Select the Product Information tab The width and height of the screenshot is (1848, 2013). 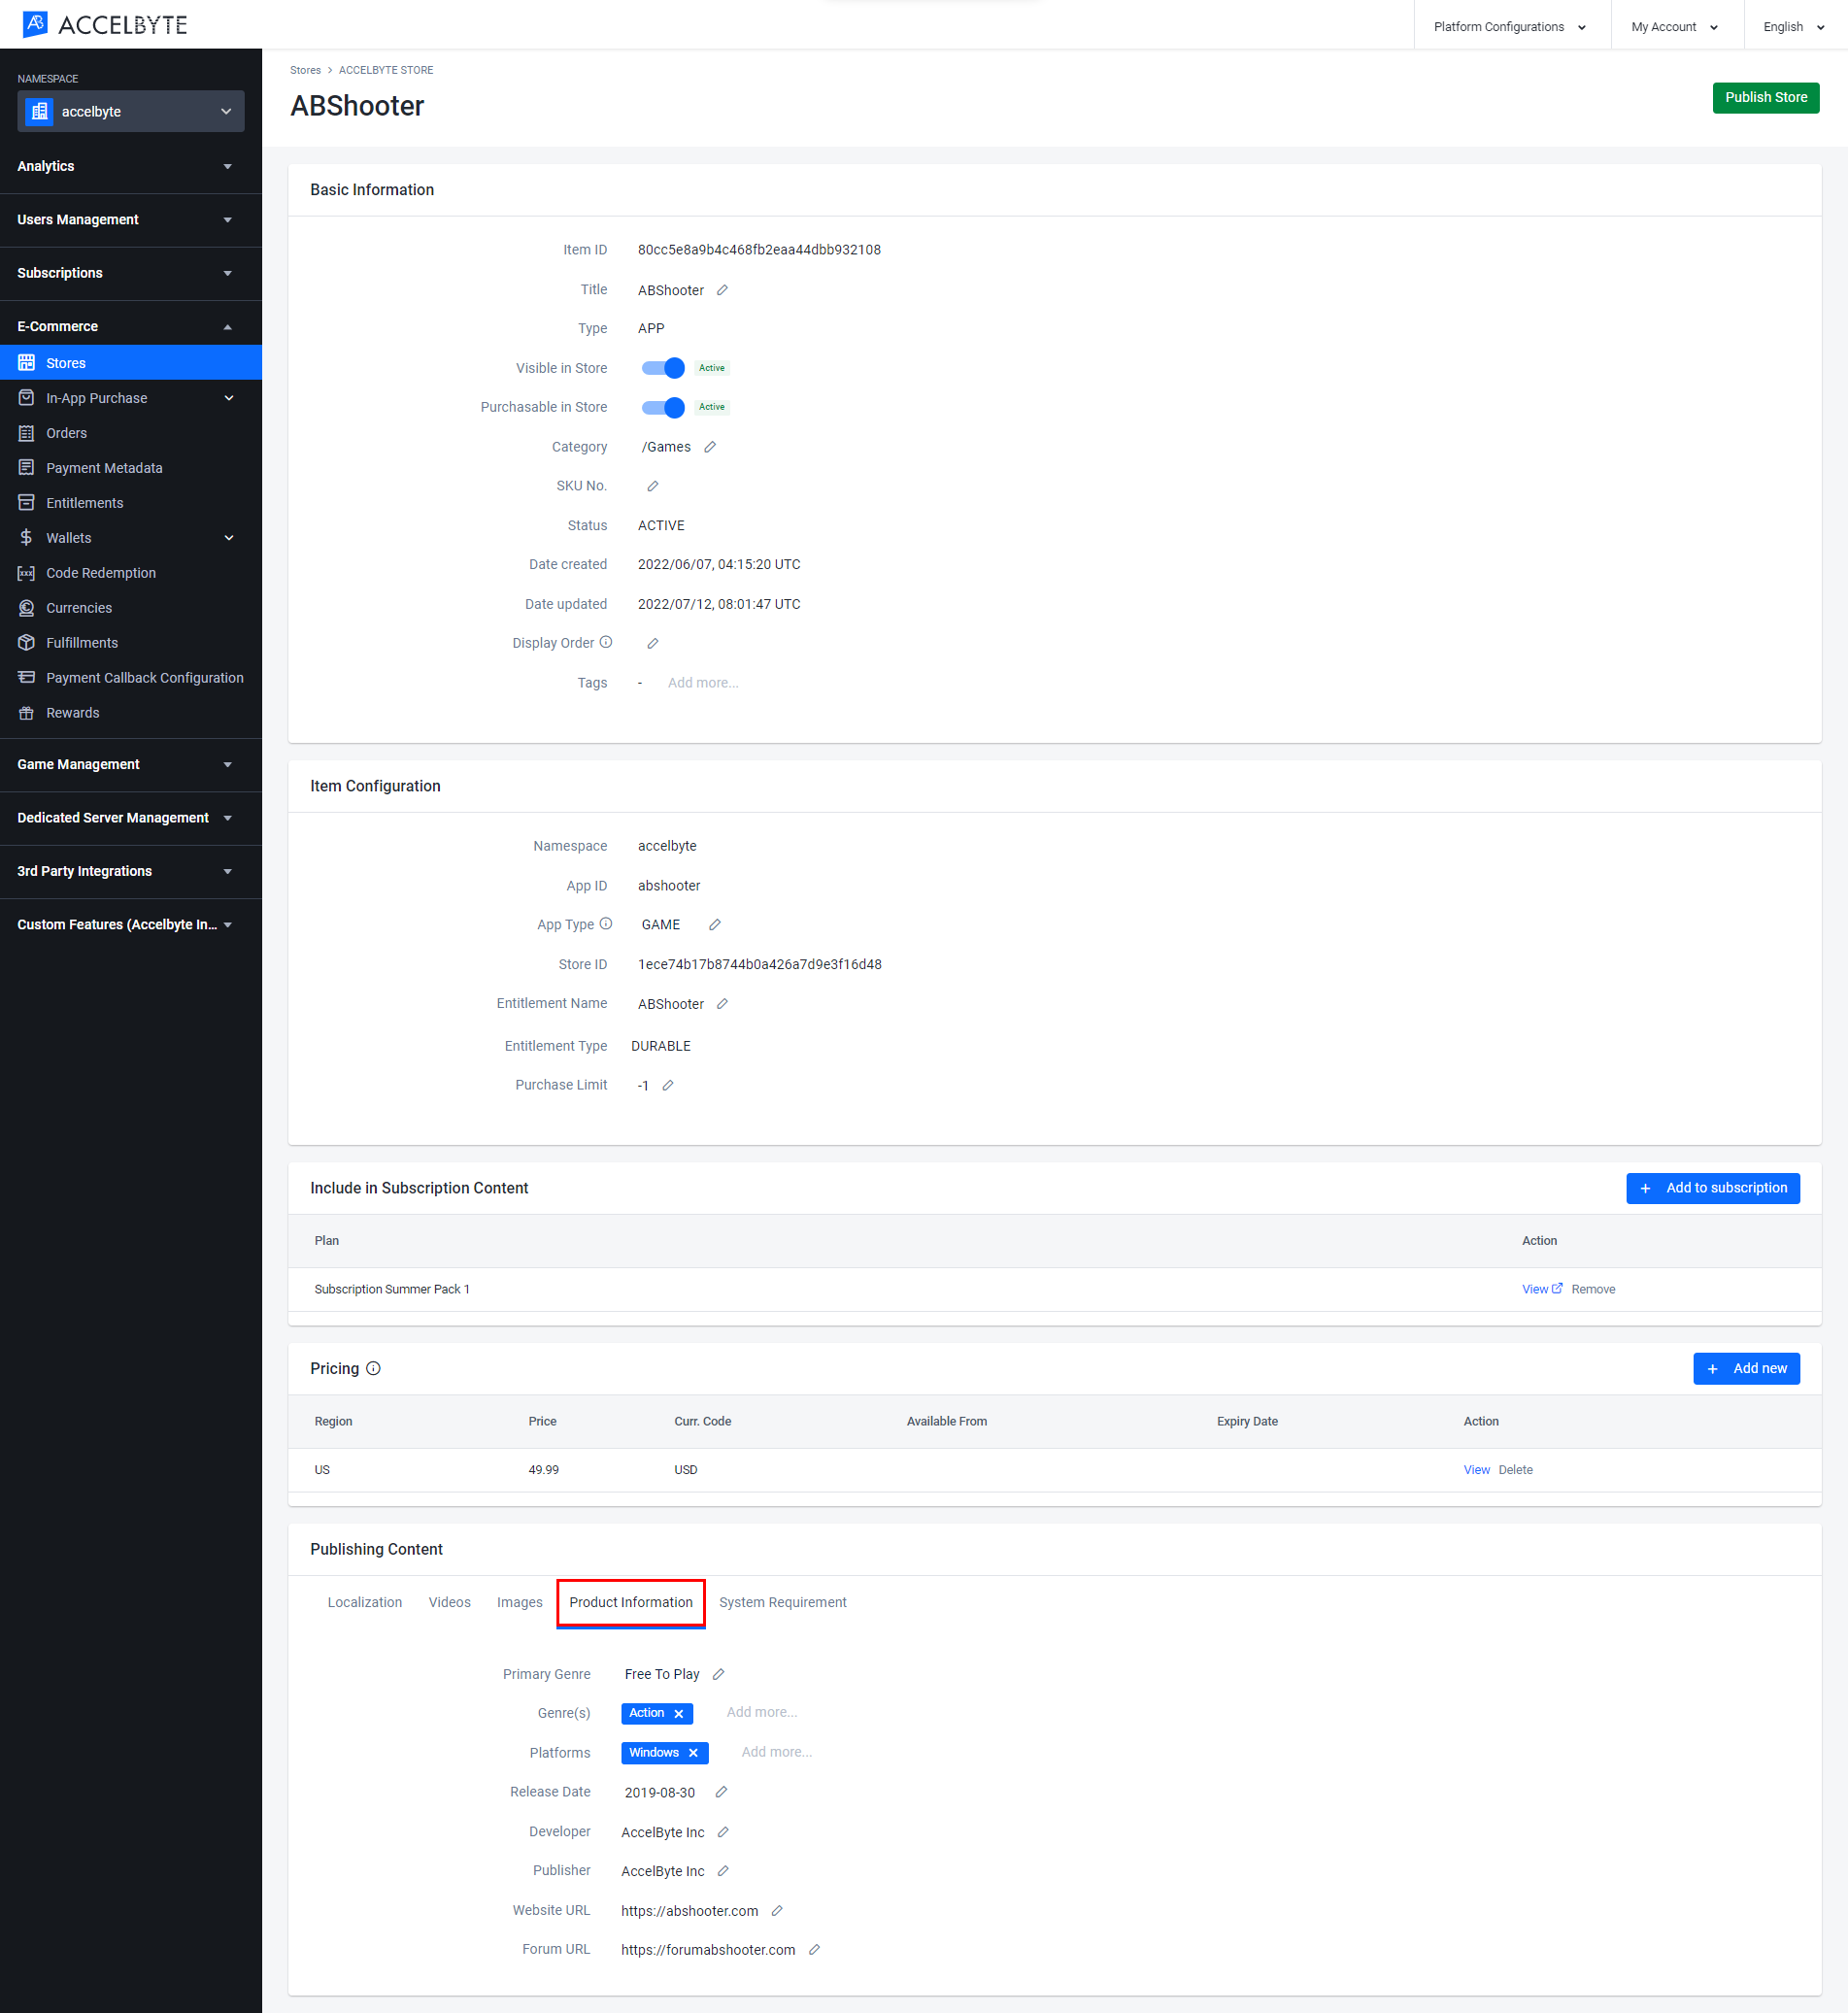coord(631,1602)
